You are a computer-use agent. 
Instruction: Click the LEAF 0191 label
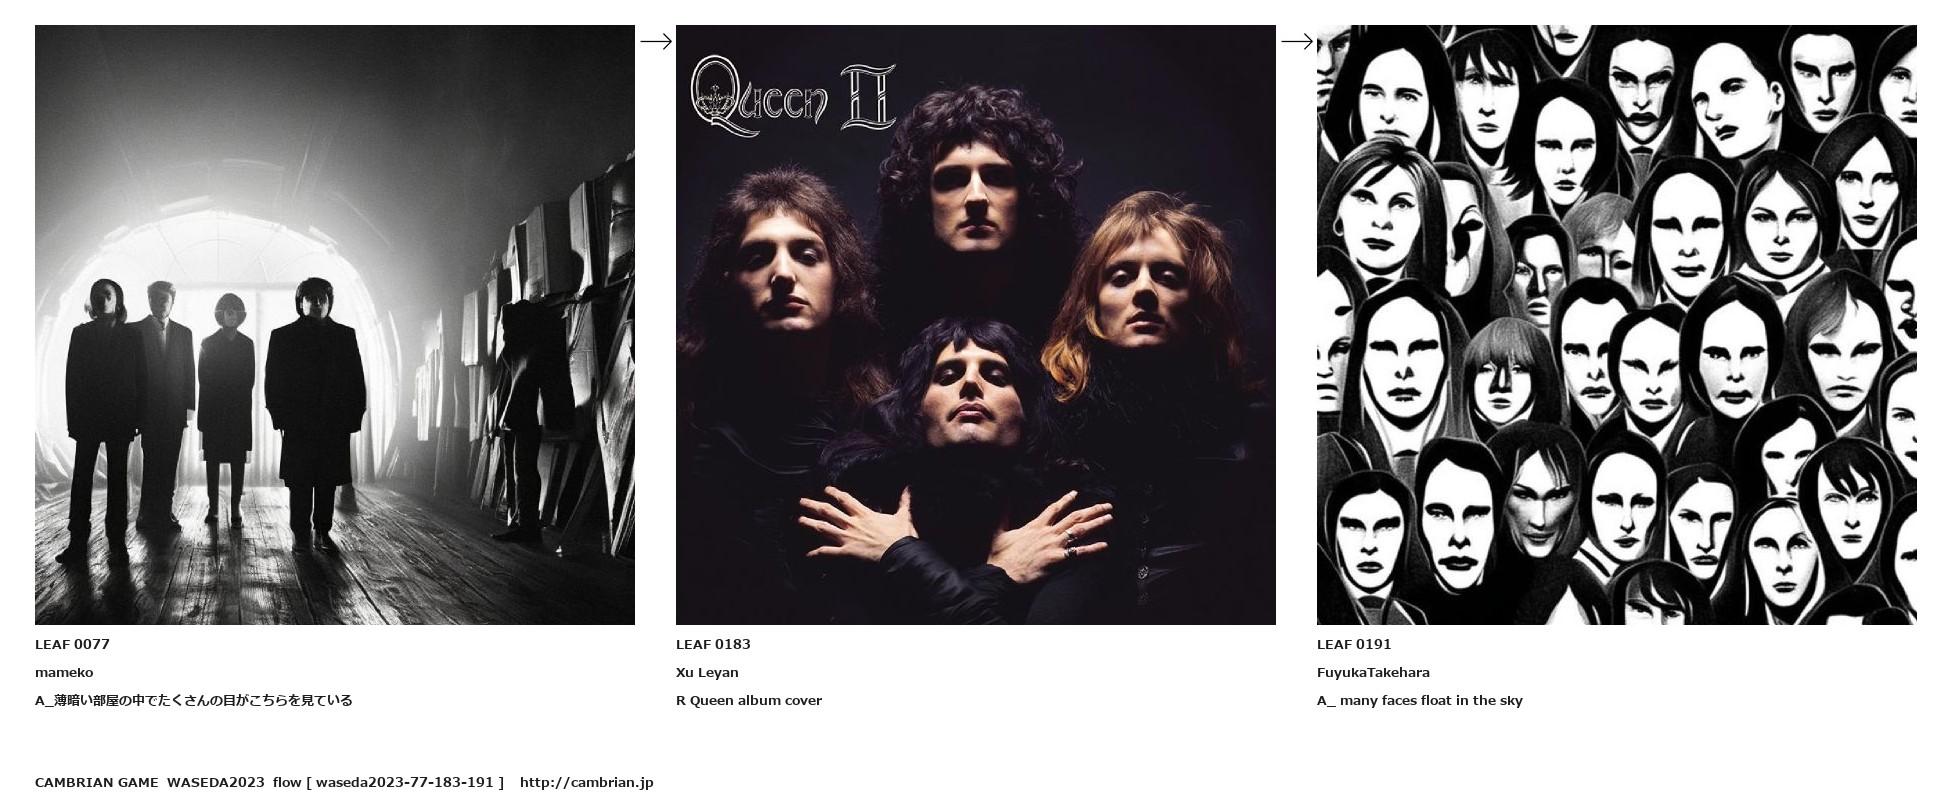[1354, 644]
